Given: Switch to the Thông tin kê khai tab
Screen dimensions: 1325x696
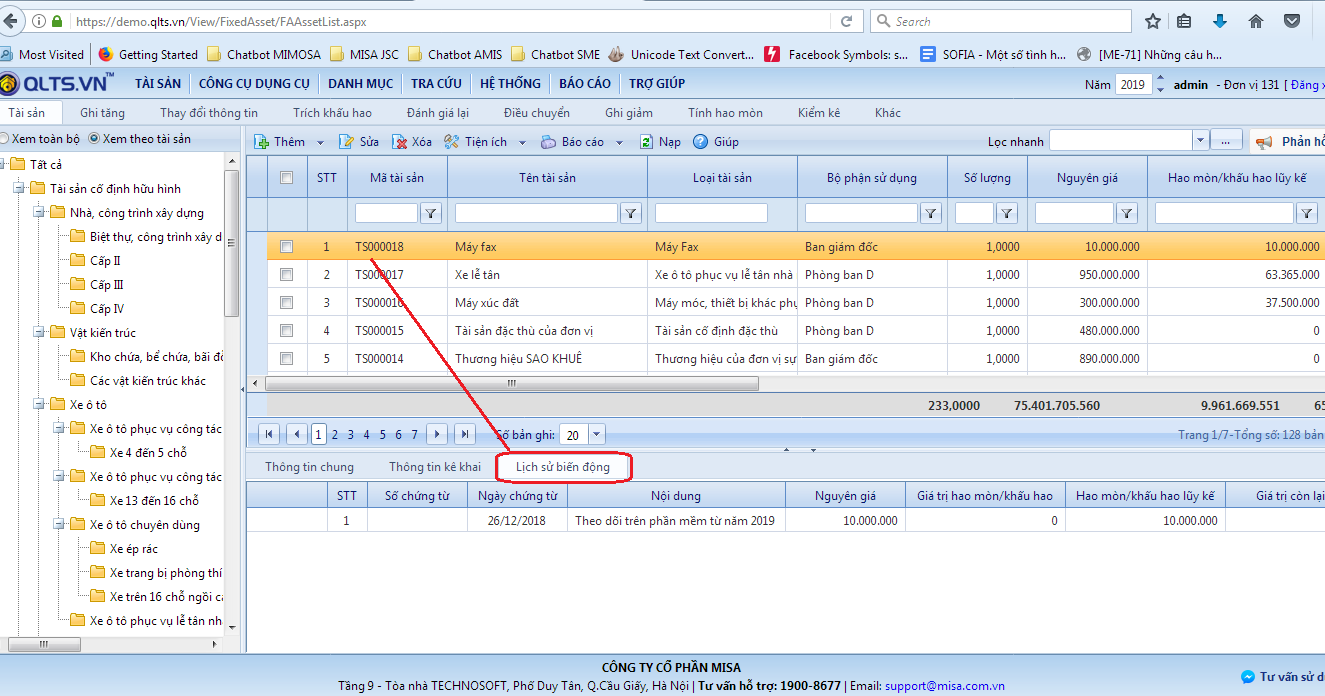Looking at the screenshot, I should pyautogui.click(x=435, y=467).
